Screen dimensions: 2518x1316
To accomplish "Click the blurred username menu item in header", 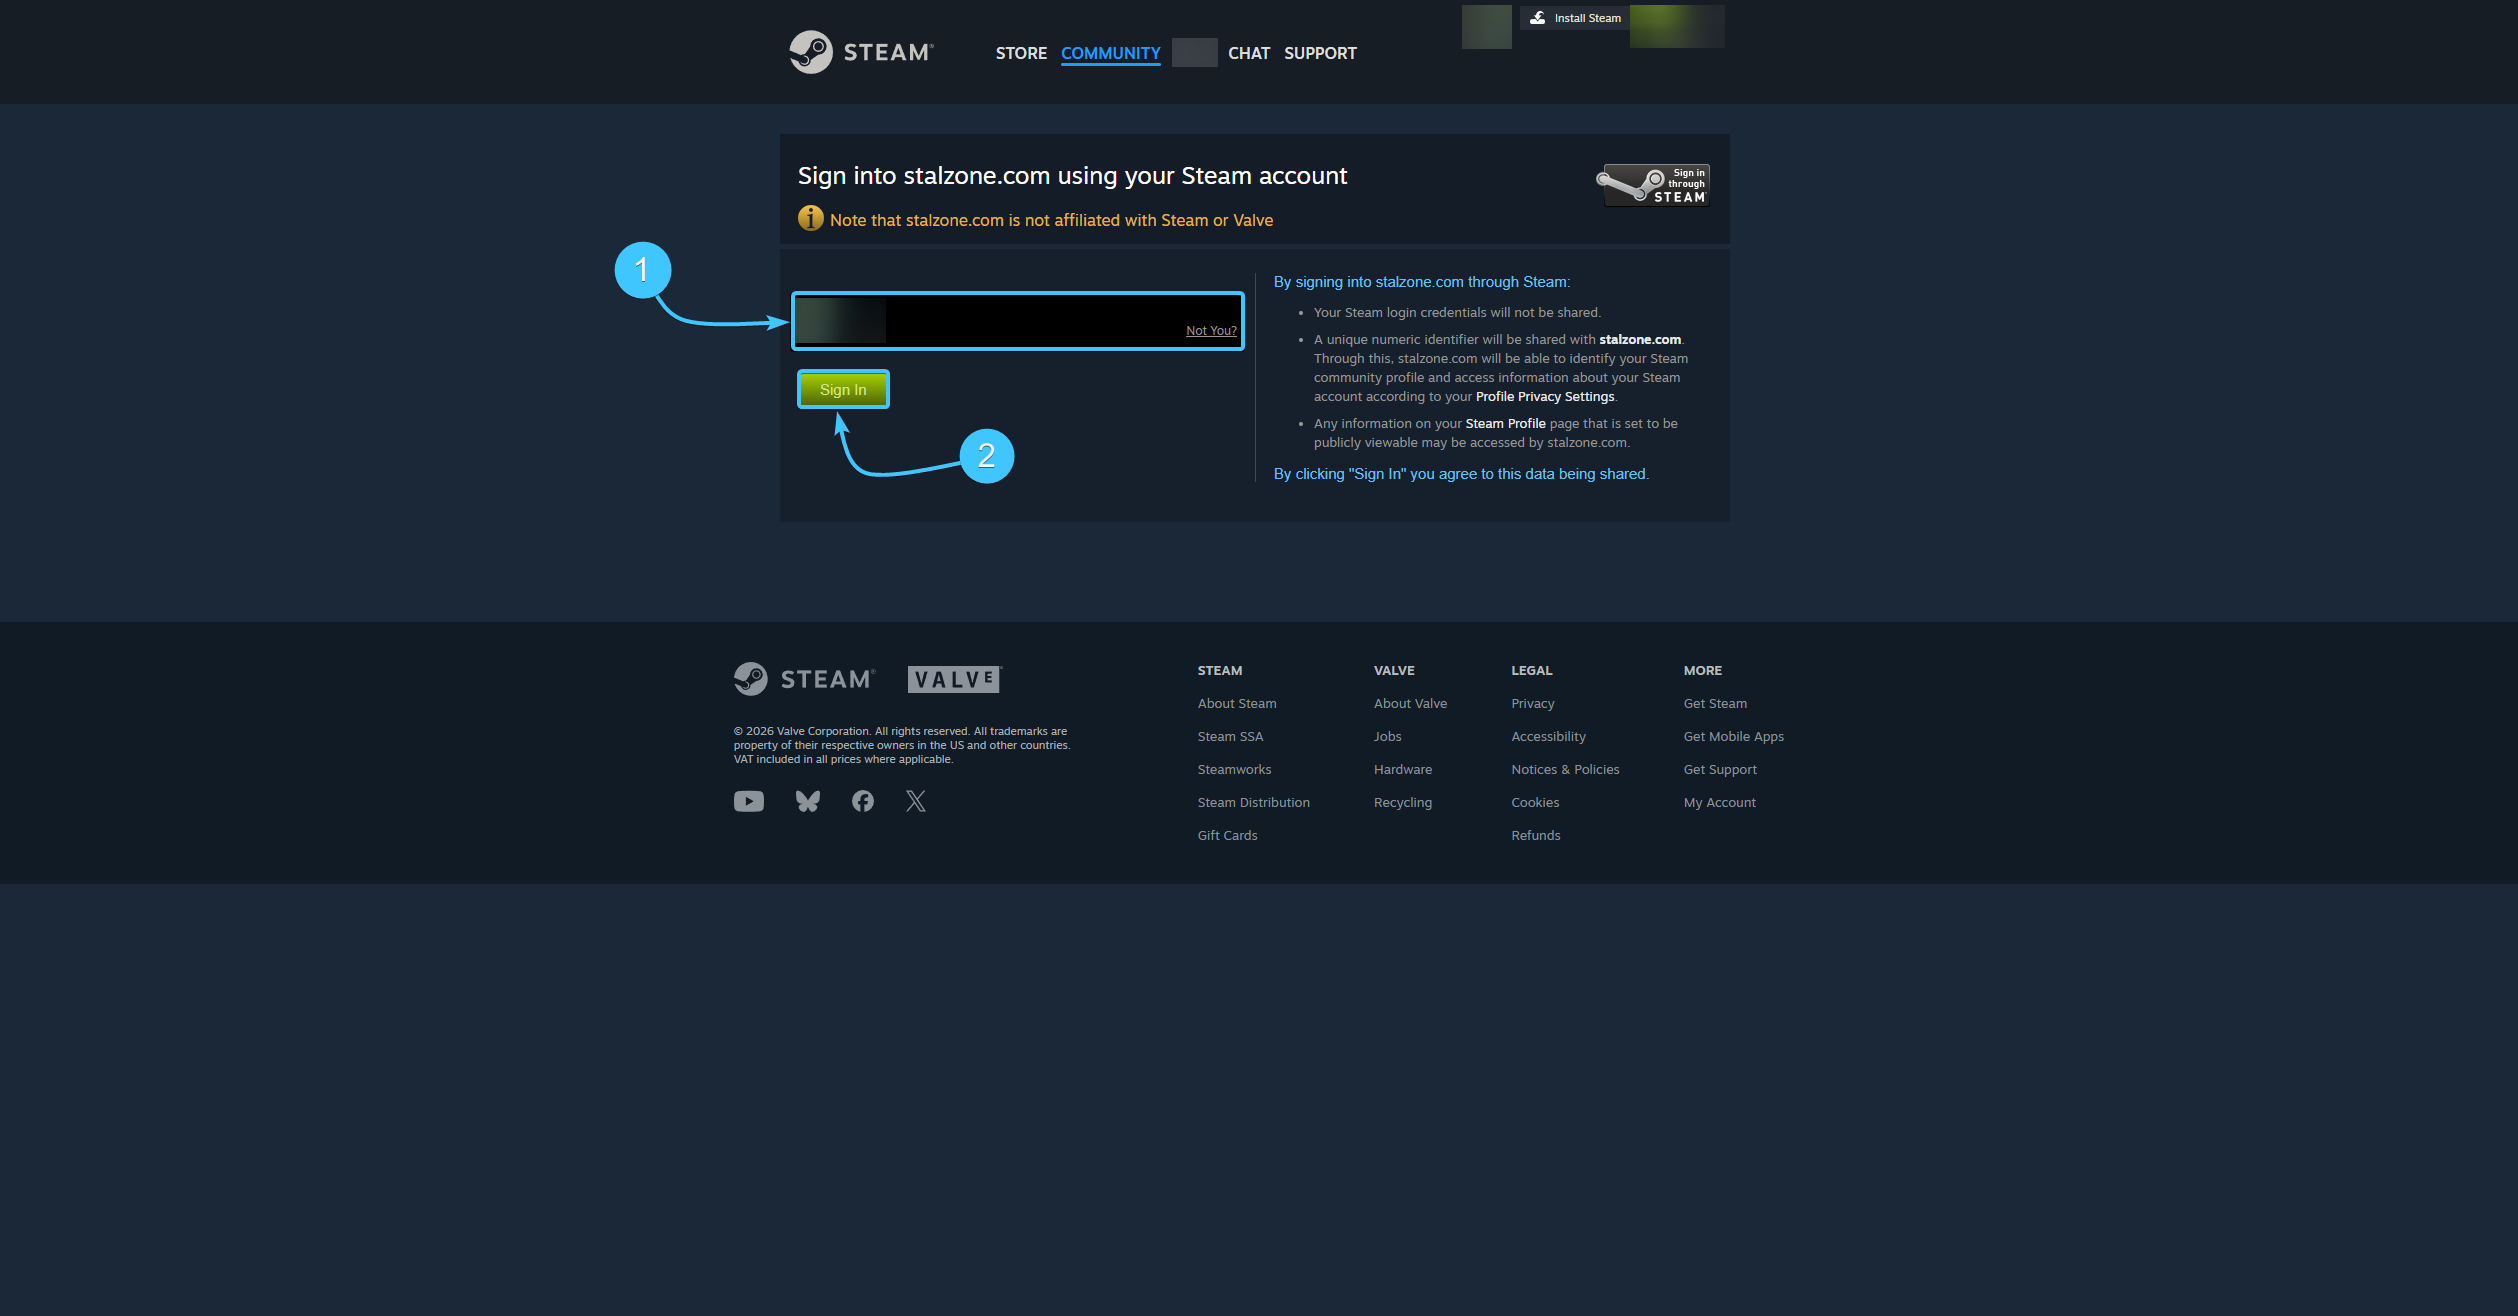I will pyautogui.click(x=1194, y=53).
